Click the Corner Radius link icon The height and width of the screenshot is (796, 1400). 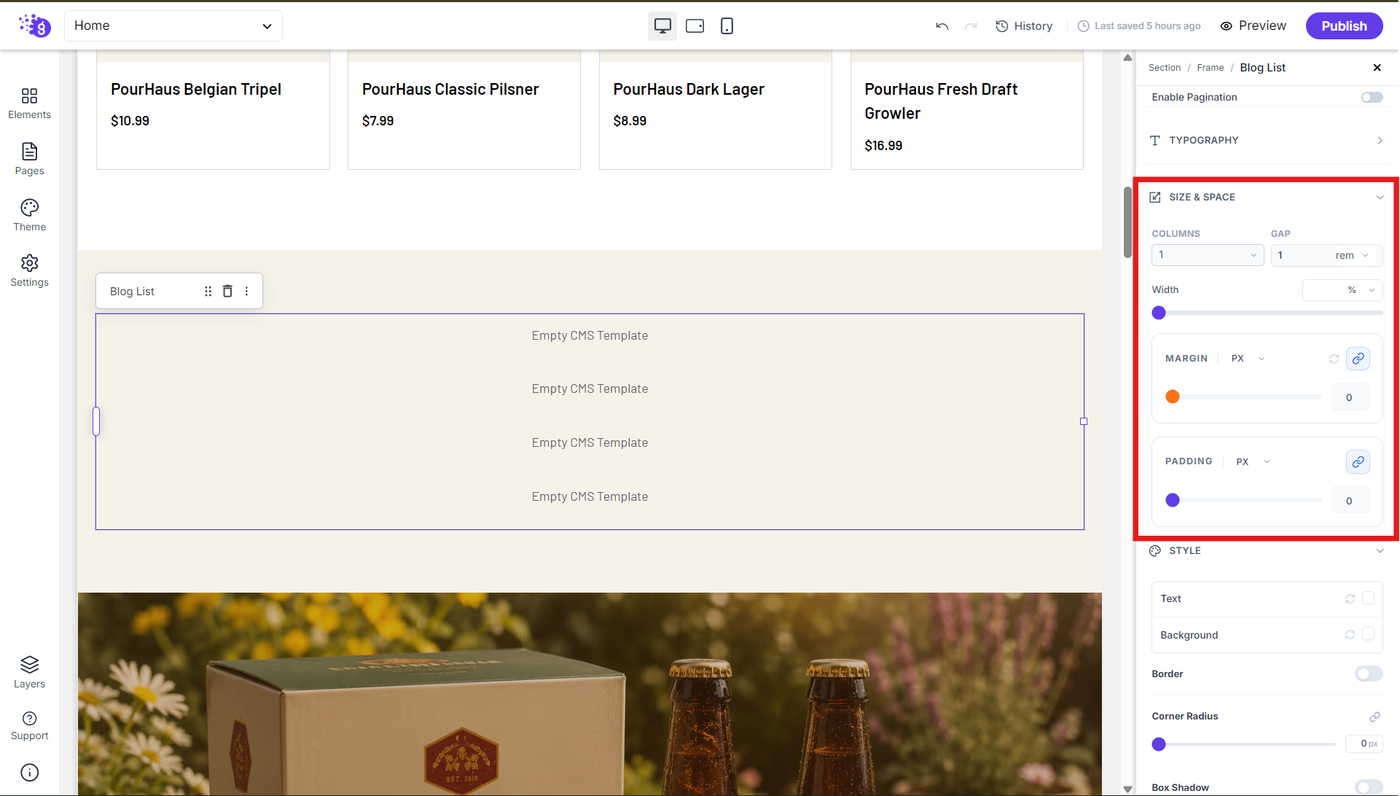click(x=1375, y=717)
